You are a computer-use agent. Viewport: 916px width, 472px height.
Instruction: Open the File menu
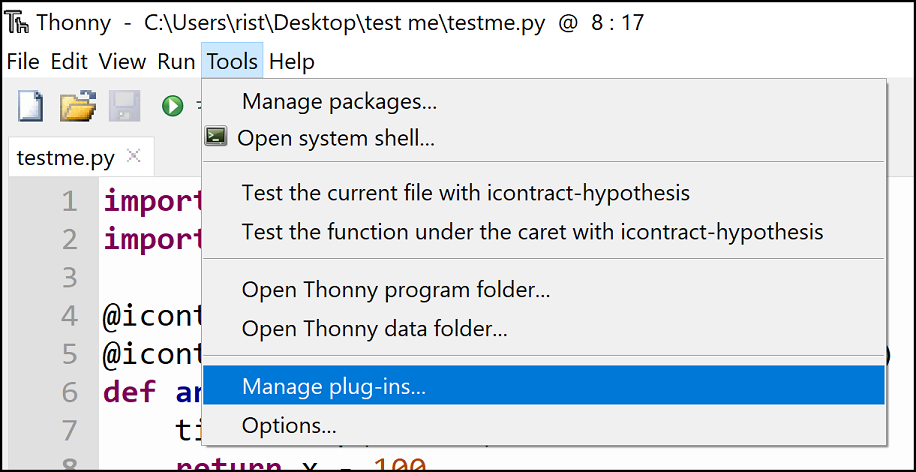(x=23, y=61)
